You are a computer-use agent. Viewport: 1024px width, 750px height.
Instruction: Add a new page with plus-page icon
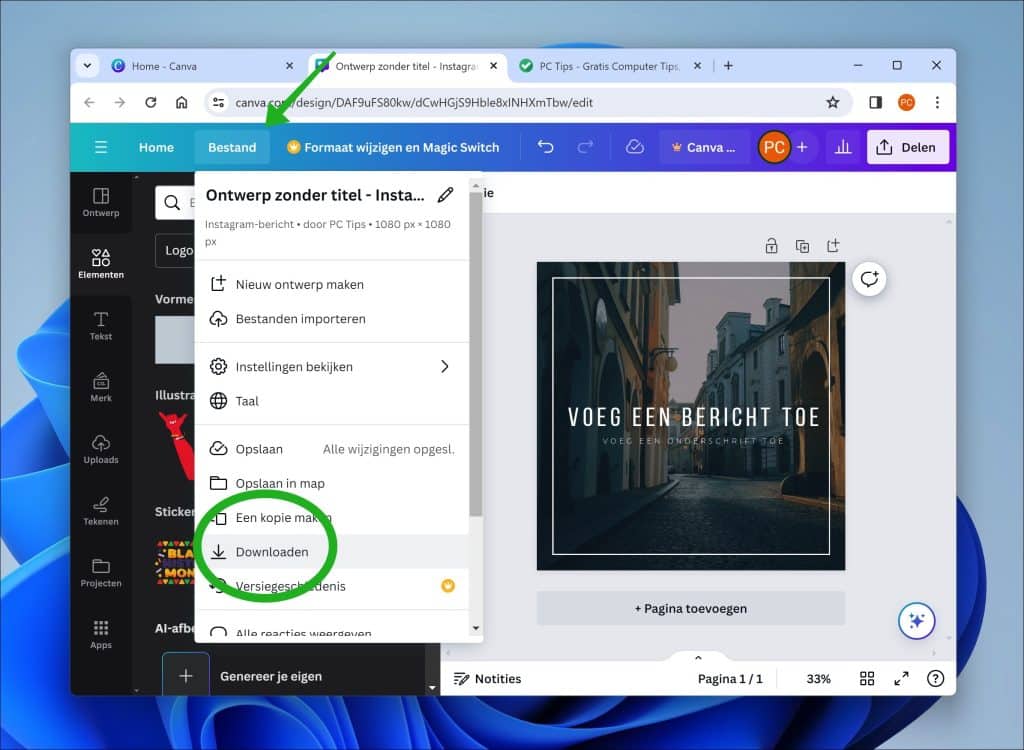coord(833,246)
